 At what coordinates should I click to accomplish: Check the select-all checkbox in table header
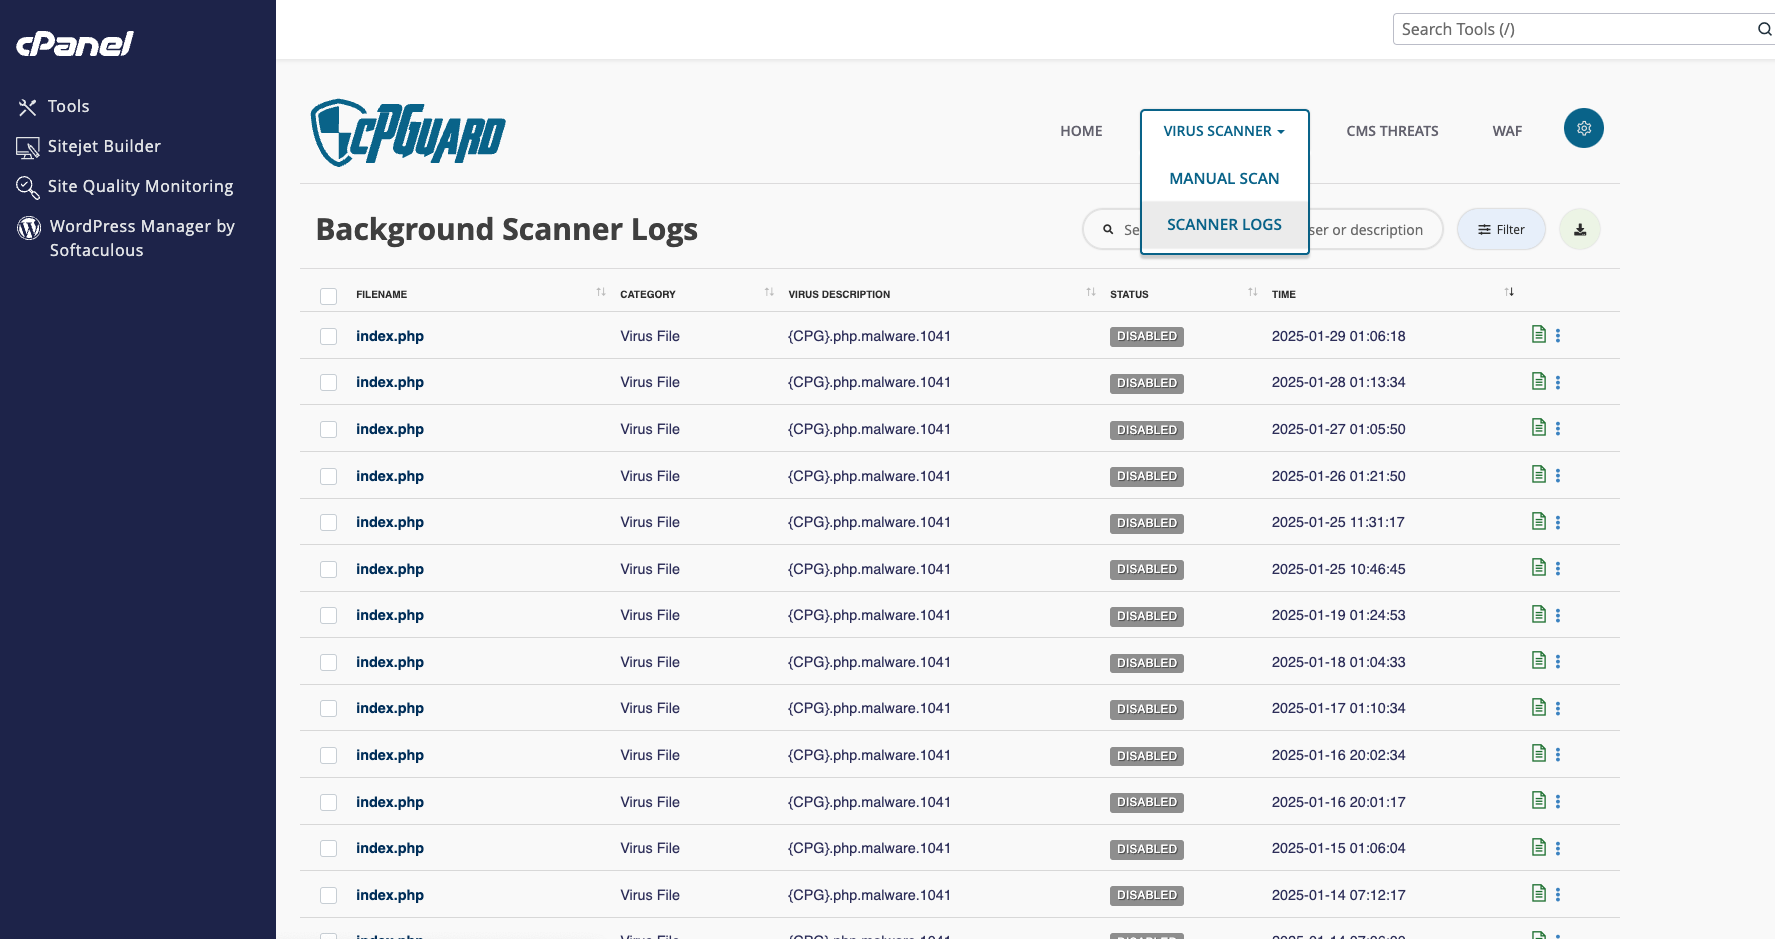click(x=328, y=296)
